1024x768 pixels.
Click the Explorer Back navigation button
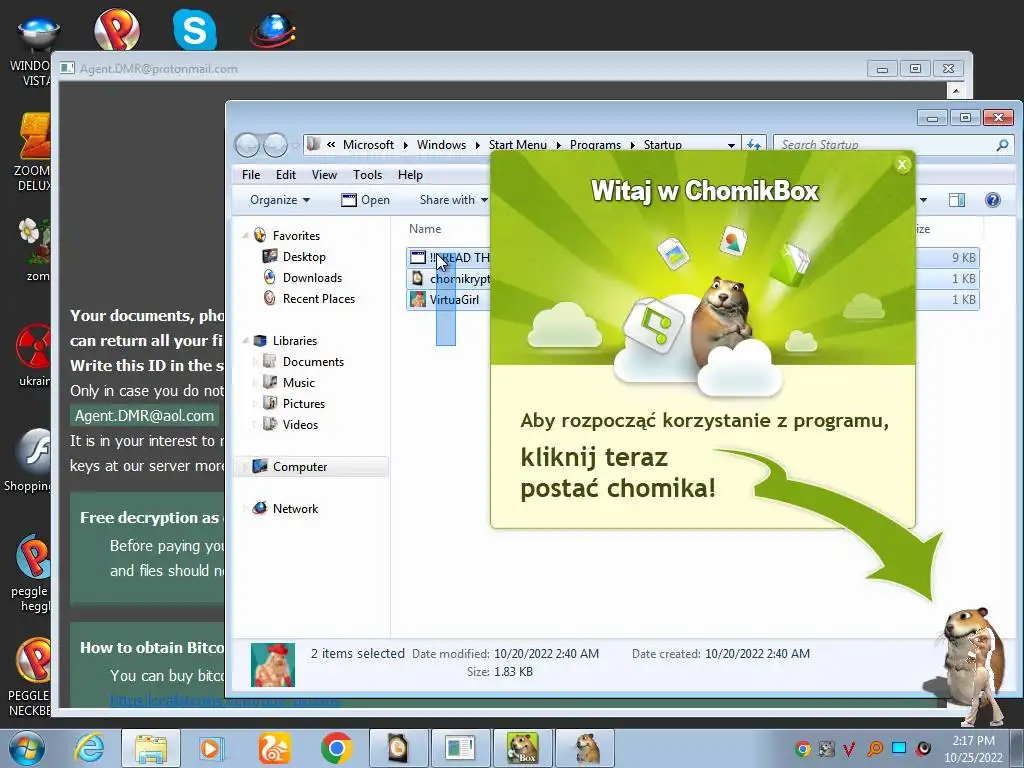[248, 144]
